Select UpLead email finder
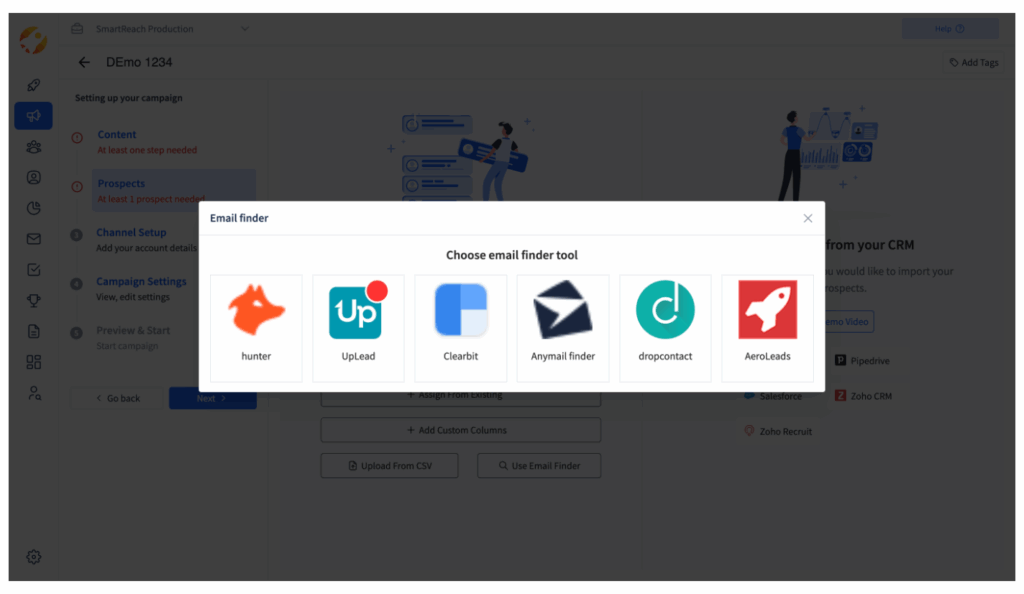 click(x=358, y=328)
